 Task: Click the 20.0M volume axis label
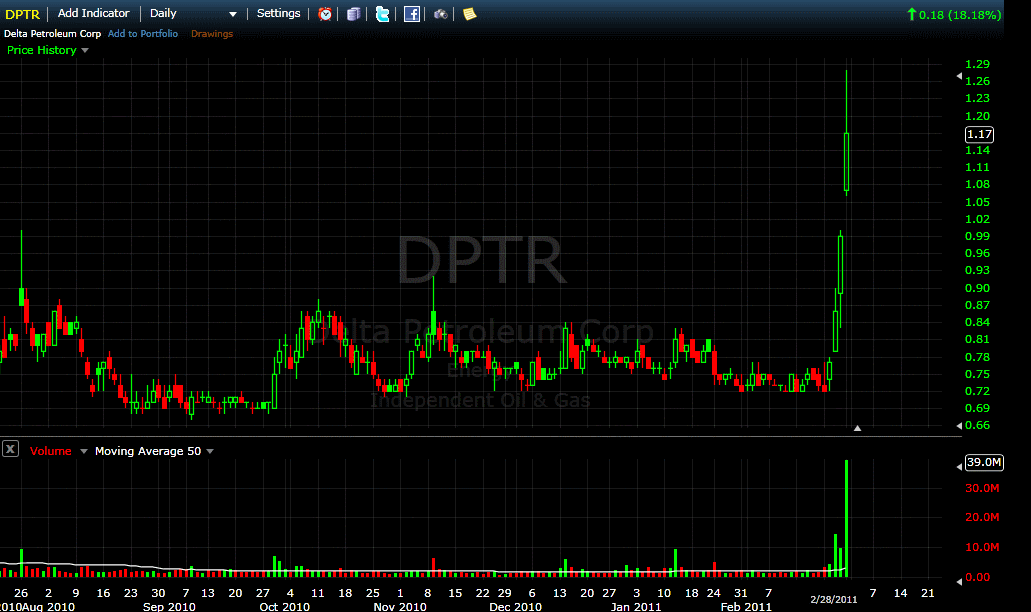pyautogui.click(x=982, y=517)
